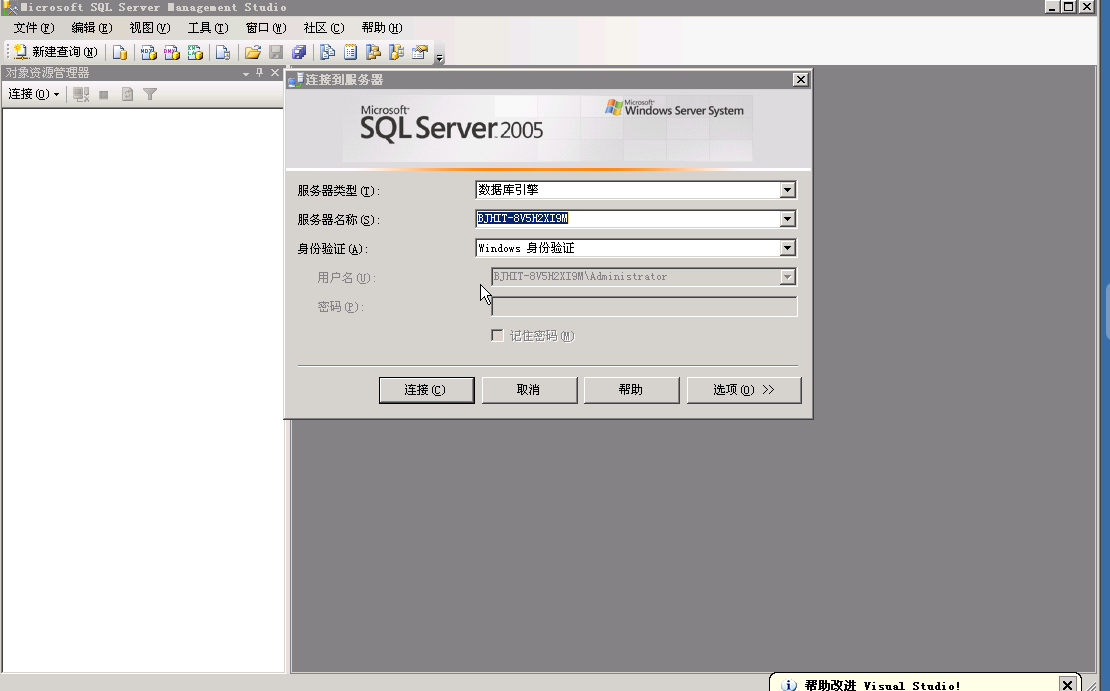Open the 工具(T) menu
This screenshot has width=1110, height=691.
[x=208, y=28]
